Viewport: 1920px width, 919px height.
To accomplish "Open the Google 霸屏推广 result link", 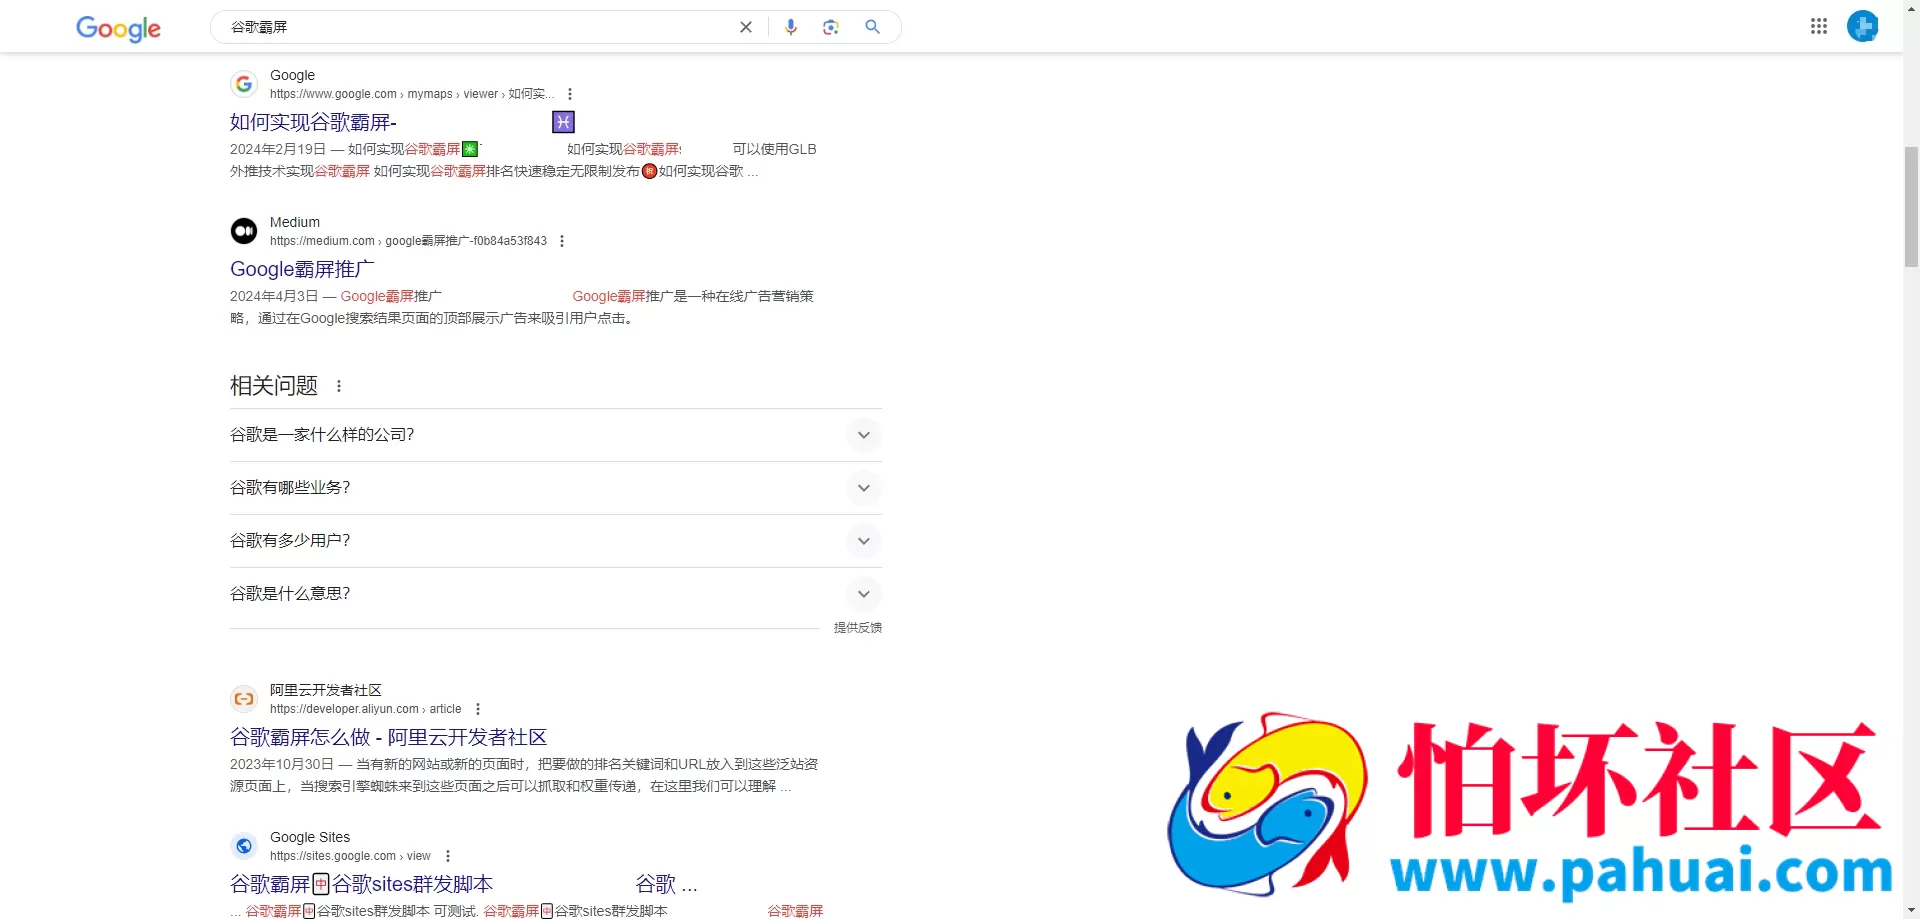I will coord(301,268).
